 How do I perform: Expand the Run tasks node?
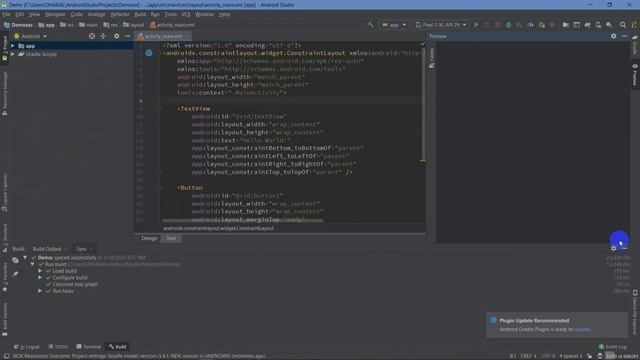pyautogui.click(x=40, y=291)
